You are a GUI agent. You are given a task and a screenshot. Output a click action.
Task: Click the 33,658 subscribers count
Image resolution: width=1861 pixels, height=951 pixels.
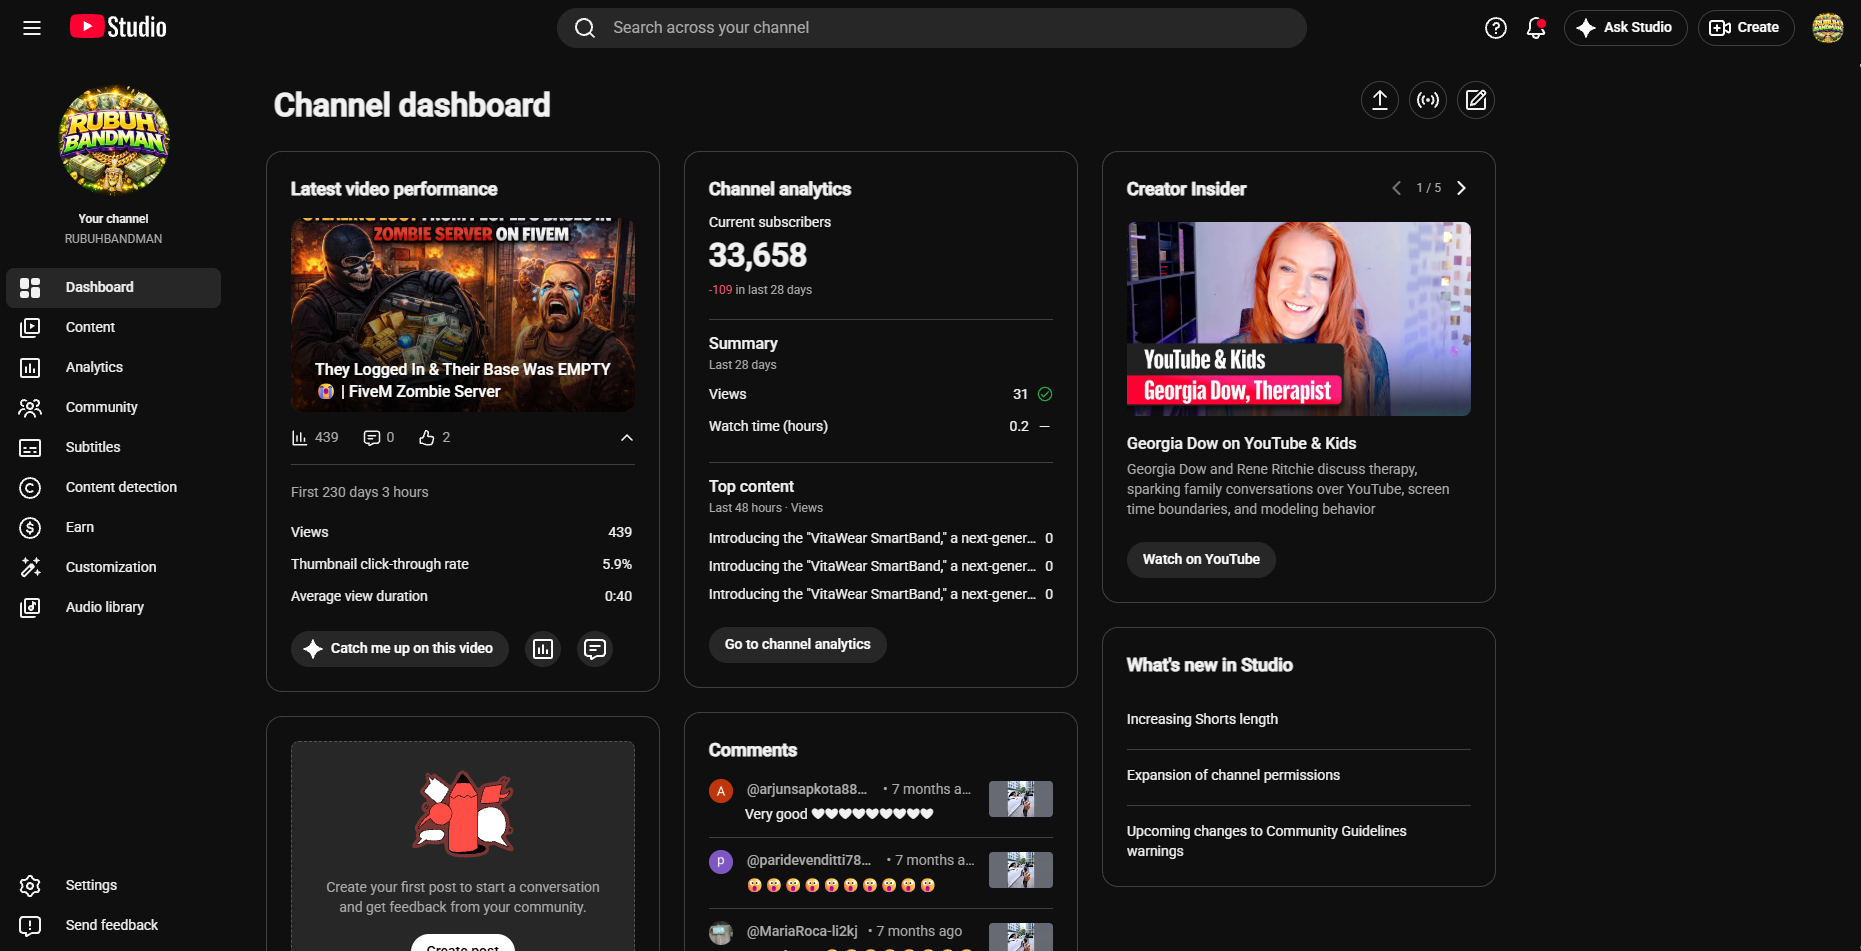[758, 256]
